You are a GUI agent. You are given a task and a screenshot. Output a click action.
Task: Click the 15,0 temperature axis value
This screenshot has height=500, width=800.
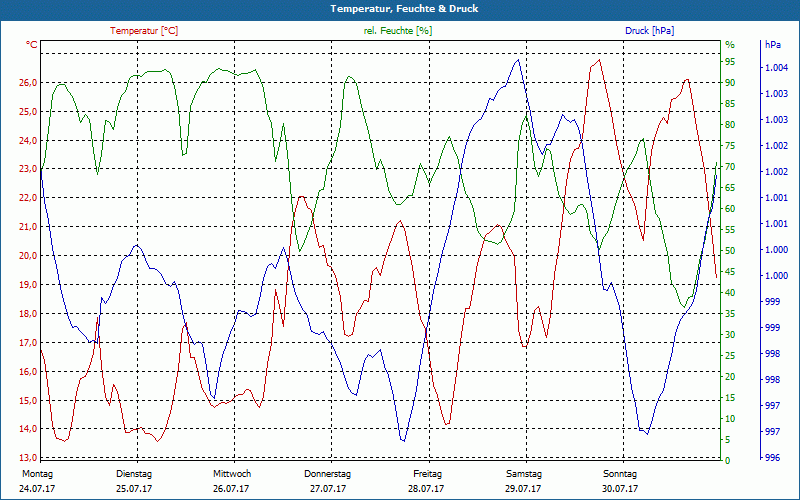29,401
